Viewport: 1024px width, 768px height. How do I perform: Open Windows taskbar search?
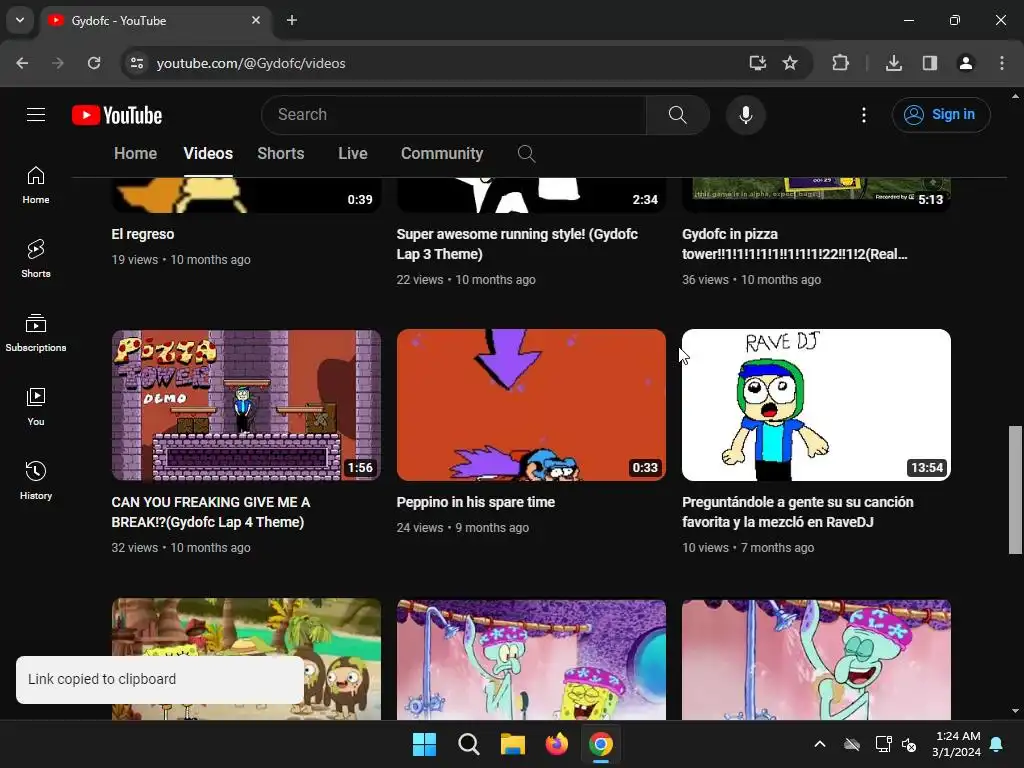469,744
